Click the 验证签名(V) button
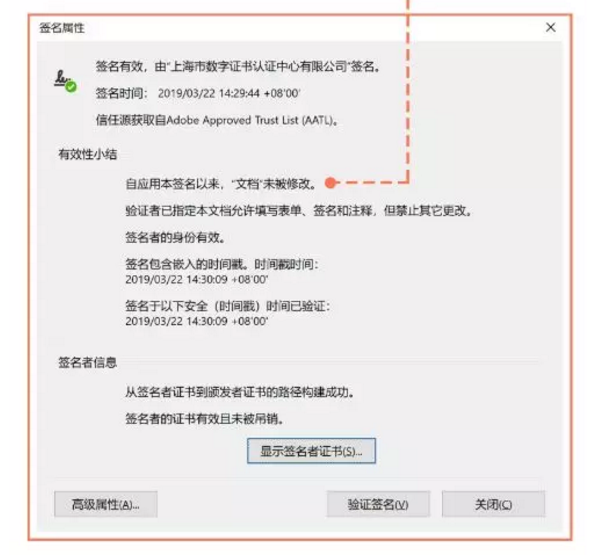Image resolution: width=592 pixels, height=557 pixels. [x=378, y=504]
